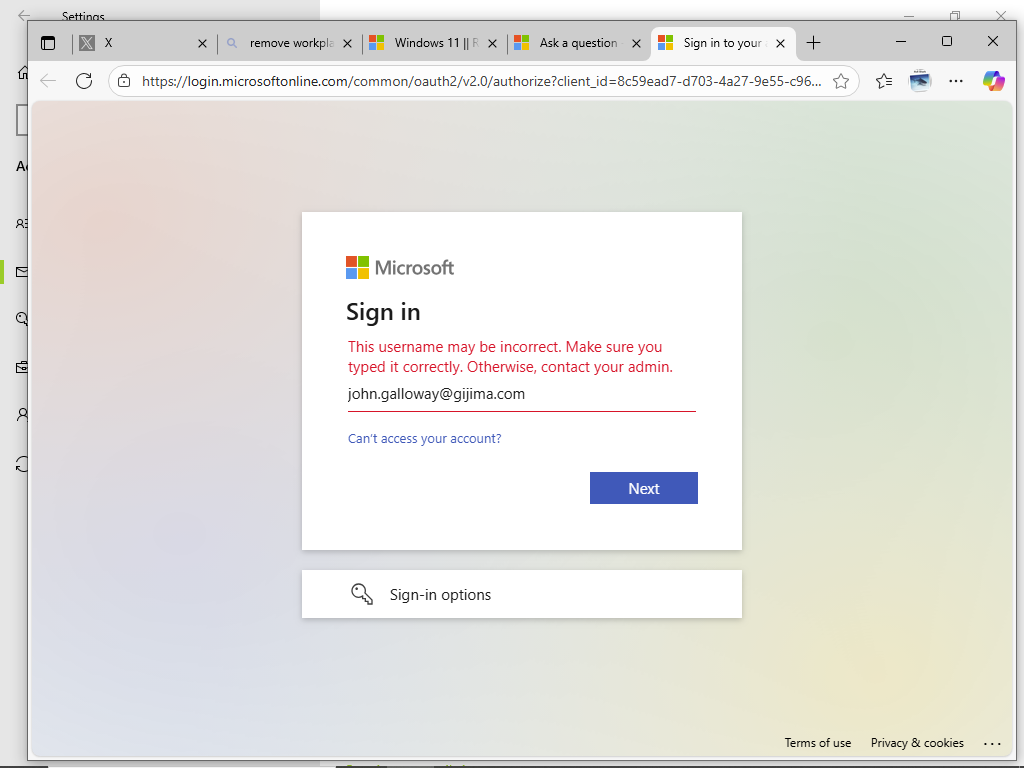Open Can't access your account link
Screen dimensions: 1024x768
click(x=424, y=438)
